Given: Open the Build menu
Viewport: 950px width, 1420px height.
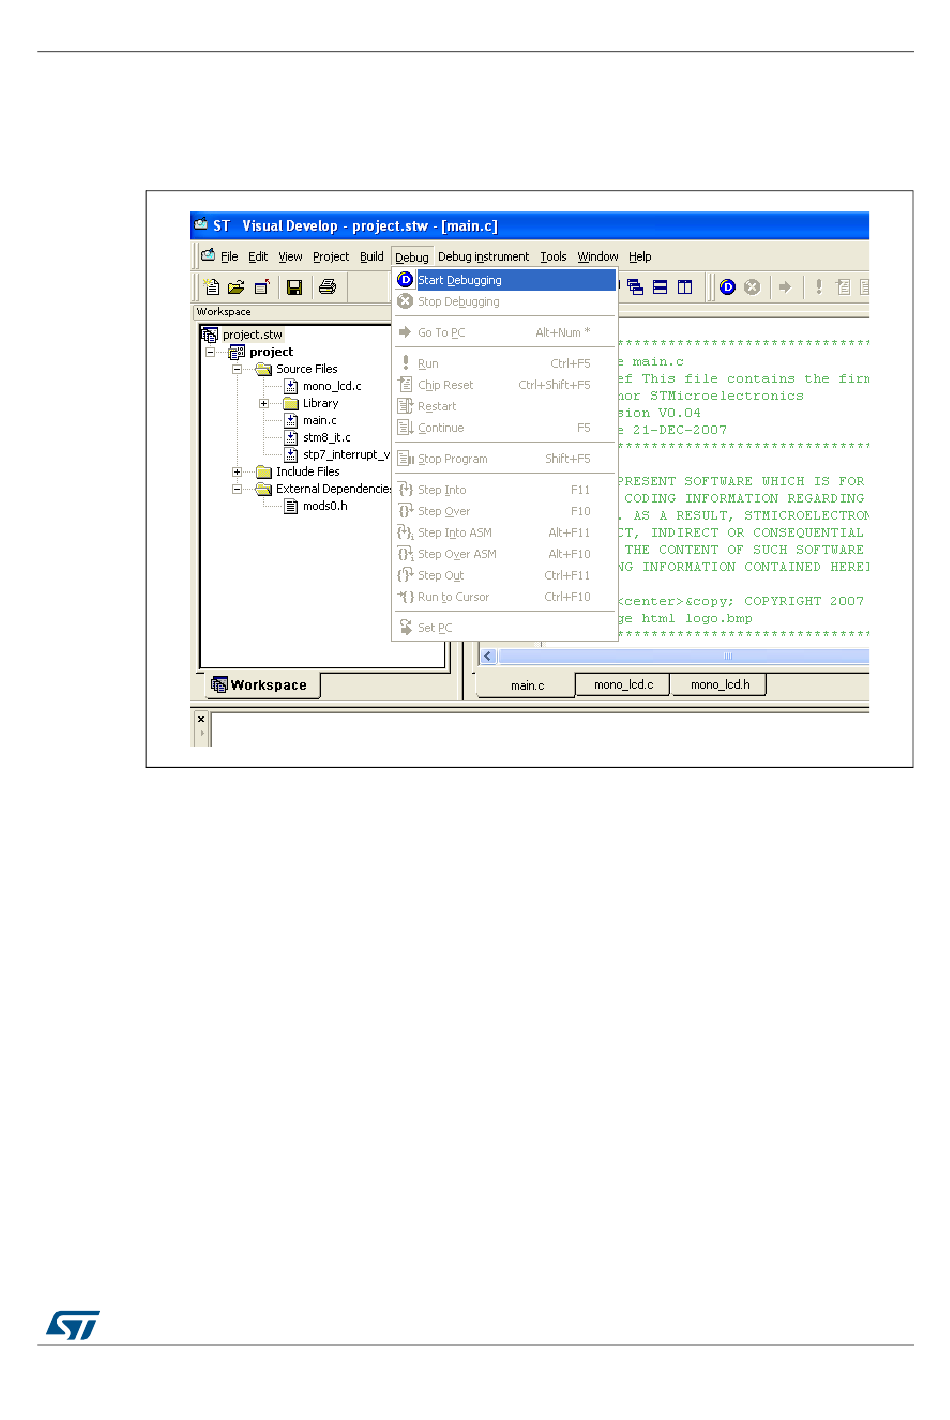Looking at the screenshot, I should [372, 257].
